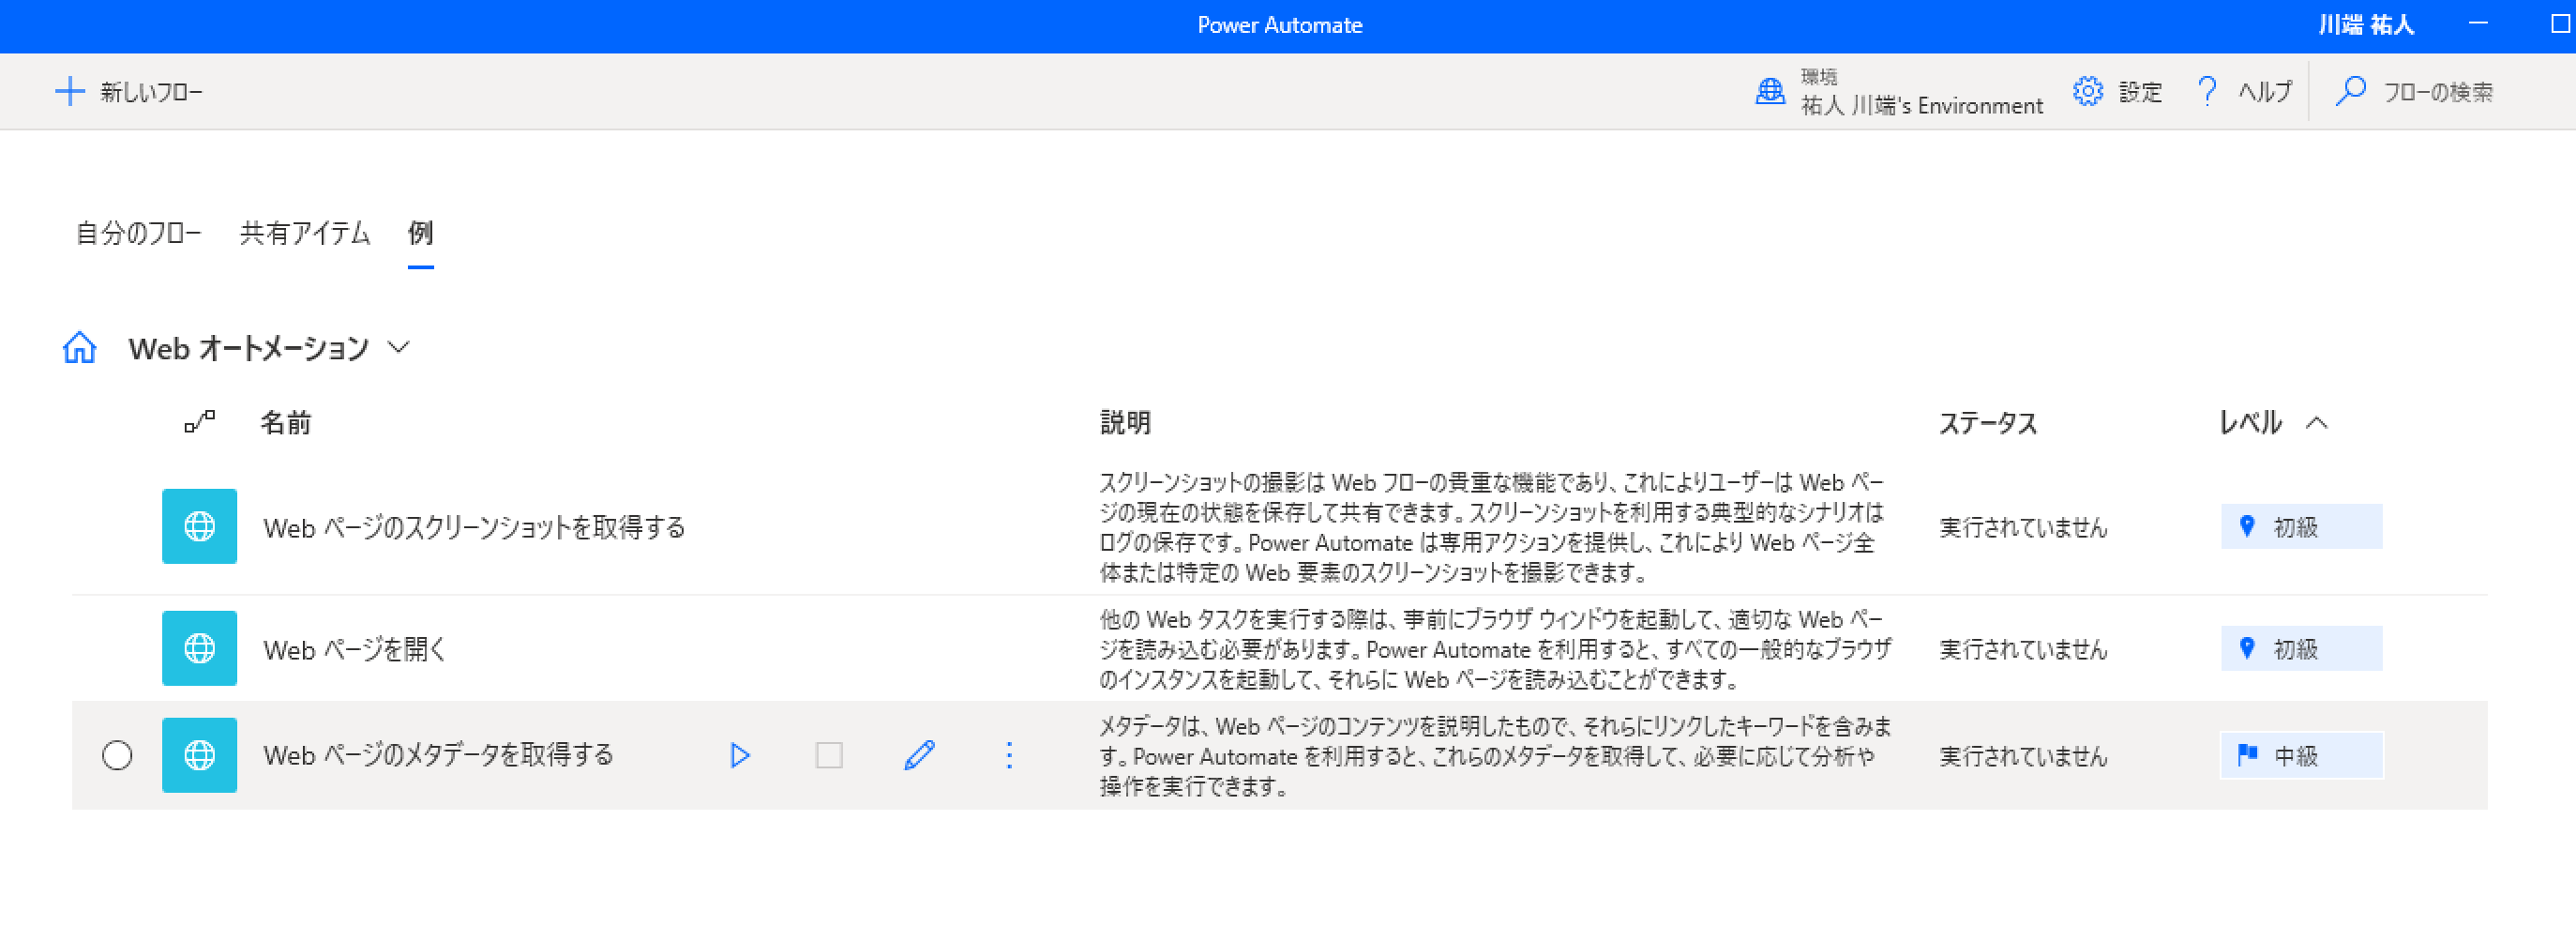
Task: Click the flow type column header icon
Action: coord(199,422)
